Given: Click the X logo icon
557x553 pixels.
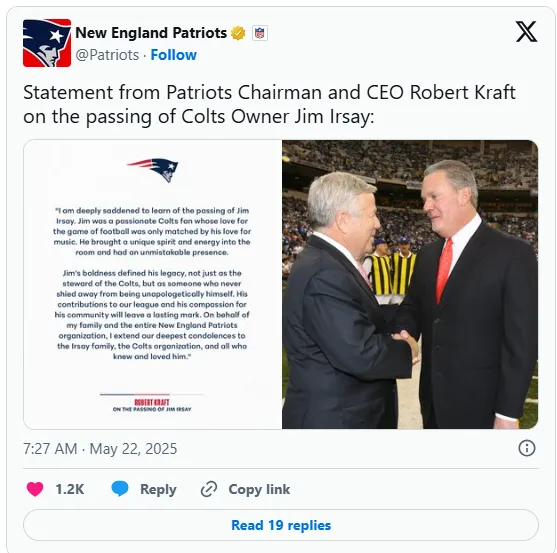Looking at the screenshot, I should click(x=526, y=32).
